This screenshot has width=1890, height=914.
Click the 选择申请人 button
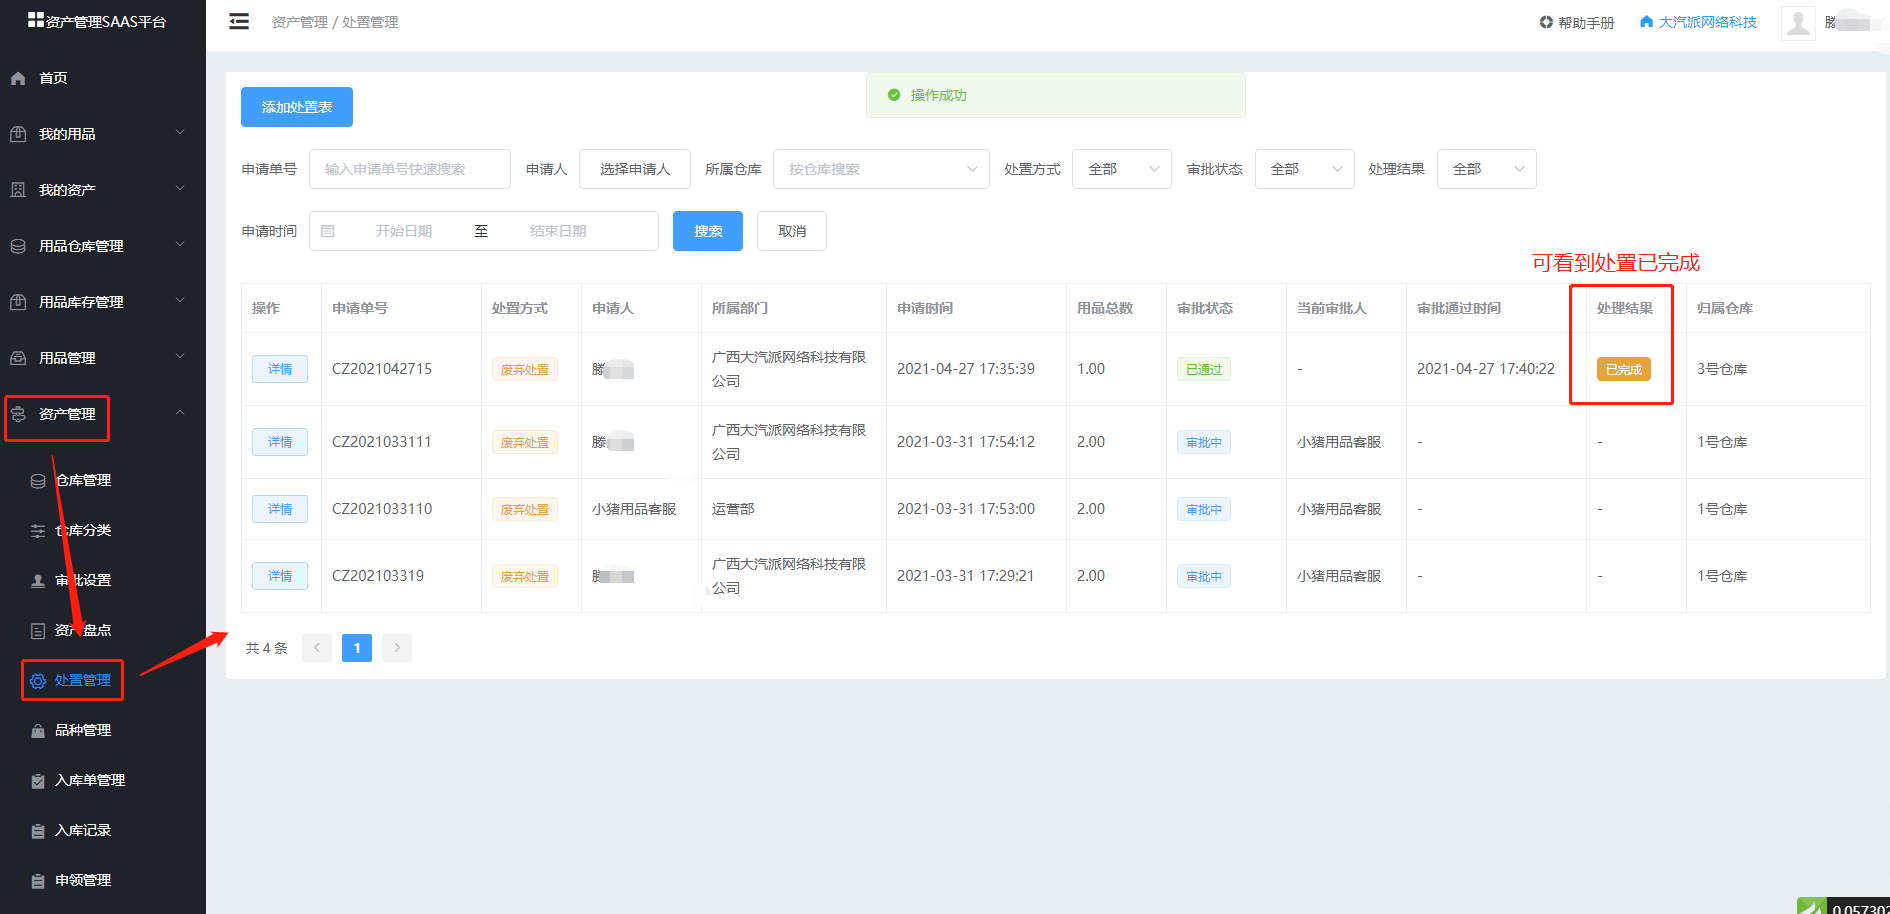coord(635,169)
